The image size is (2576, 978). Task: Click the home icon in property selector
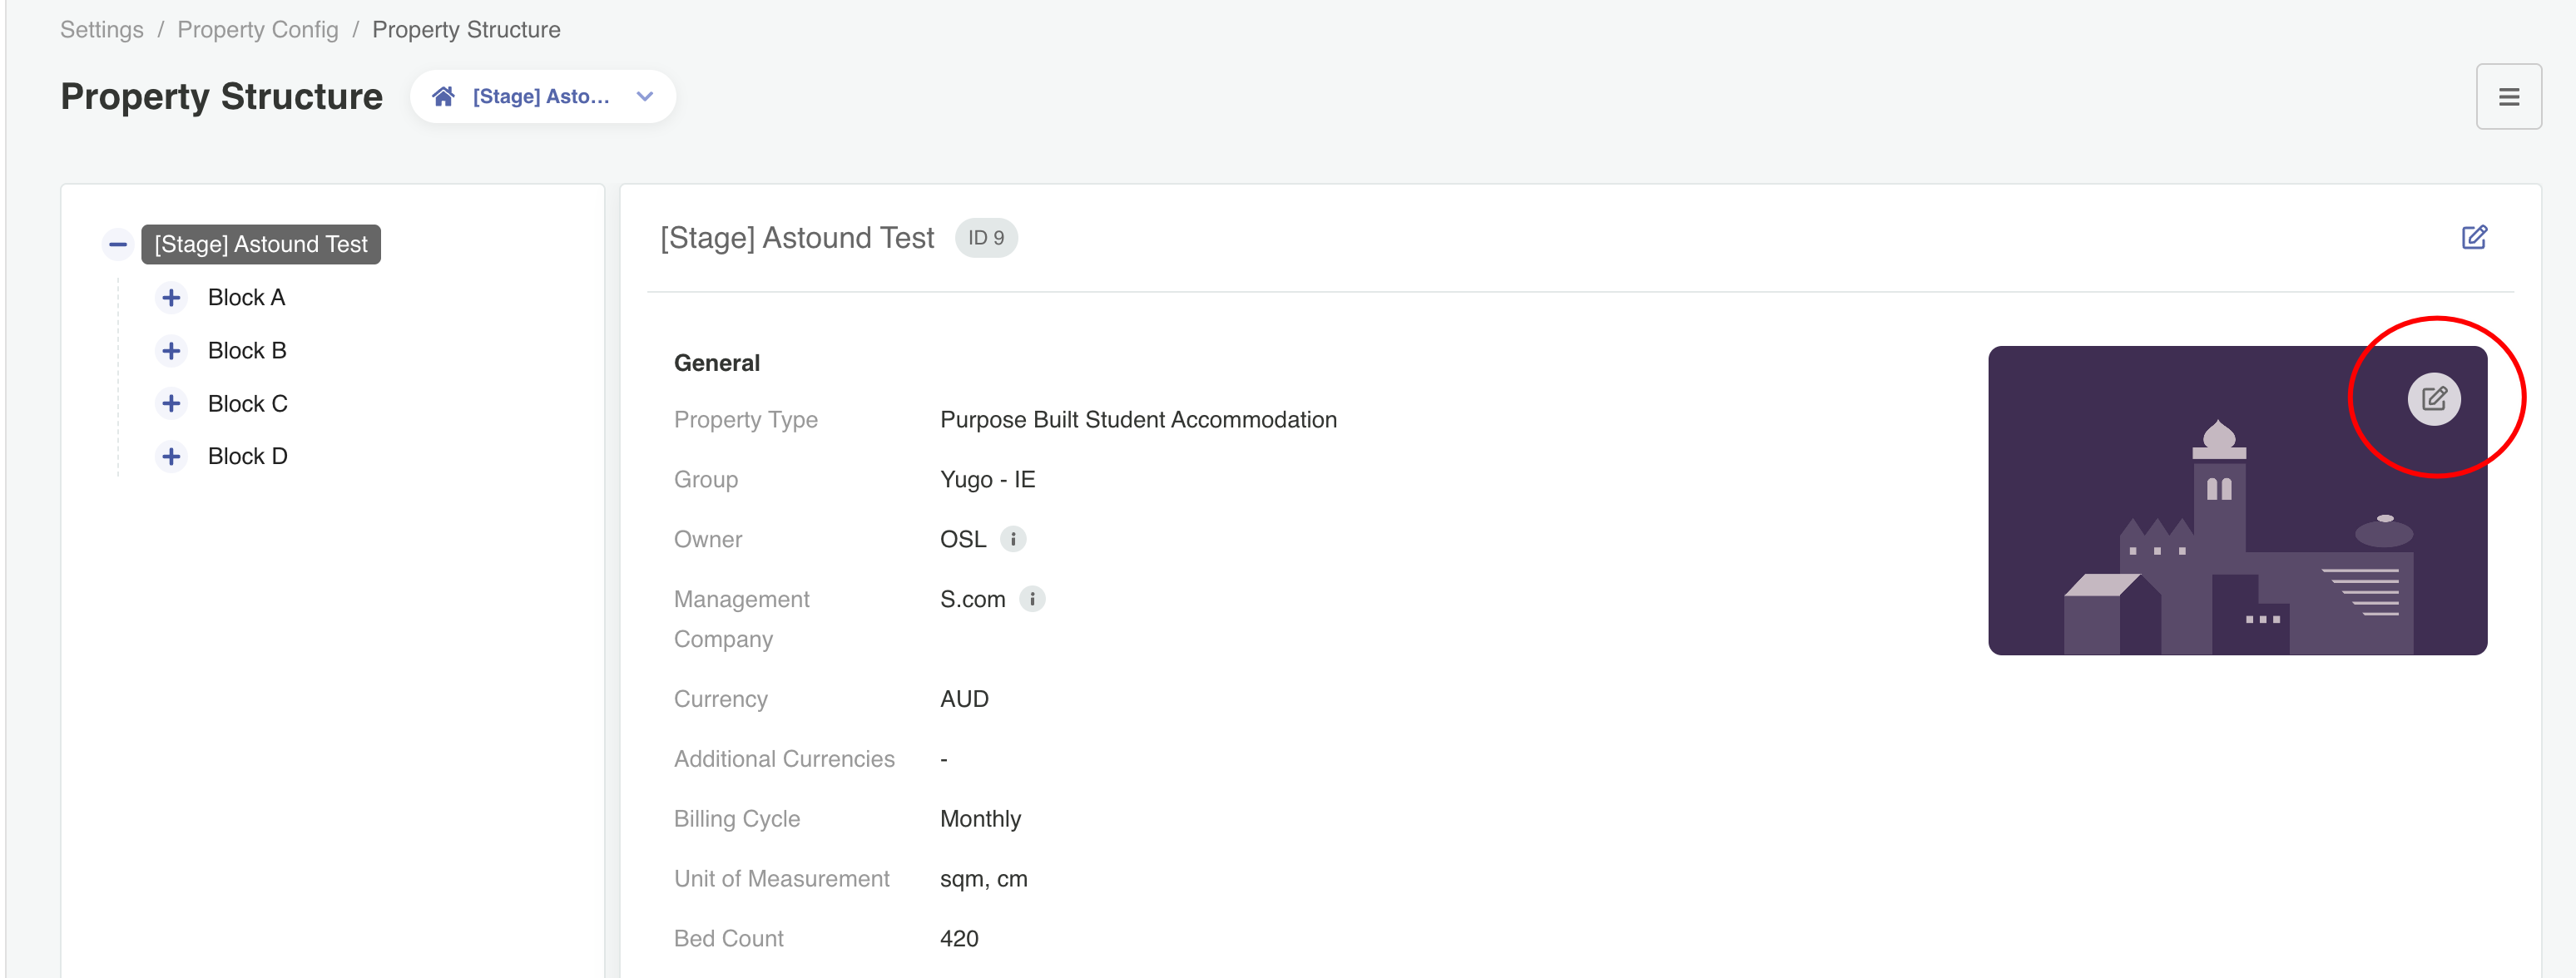[444, 97]
